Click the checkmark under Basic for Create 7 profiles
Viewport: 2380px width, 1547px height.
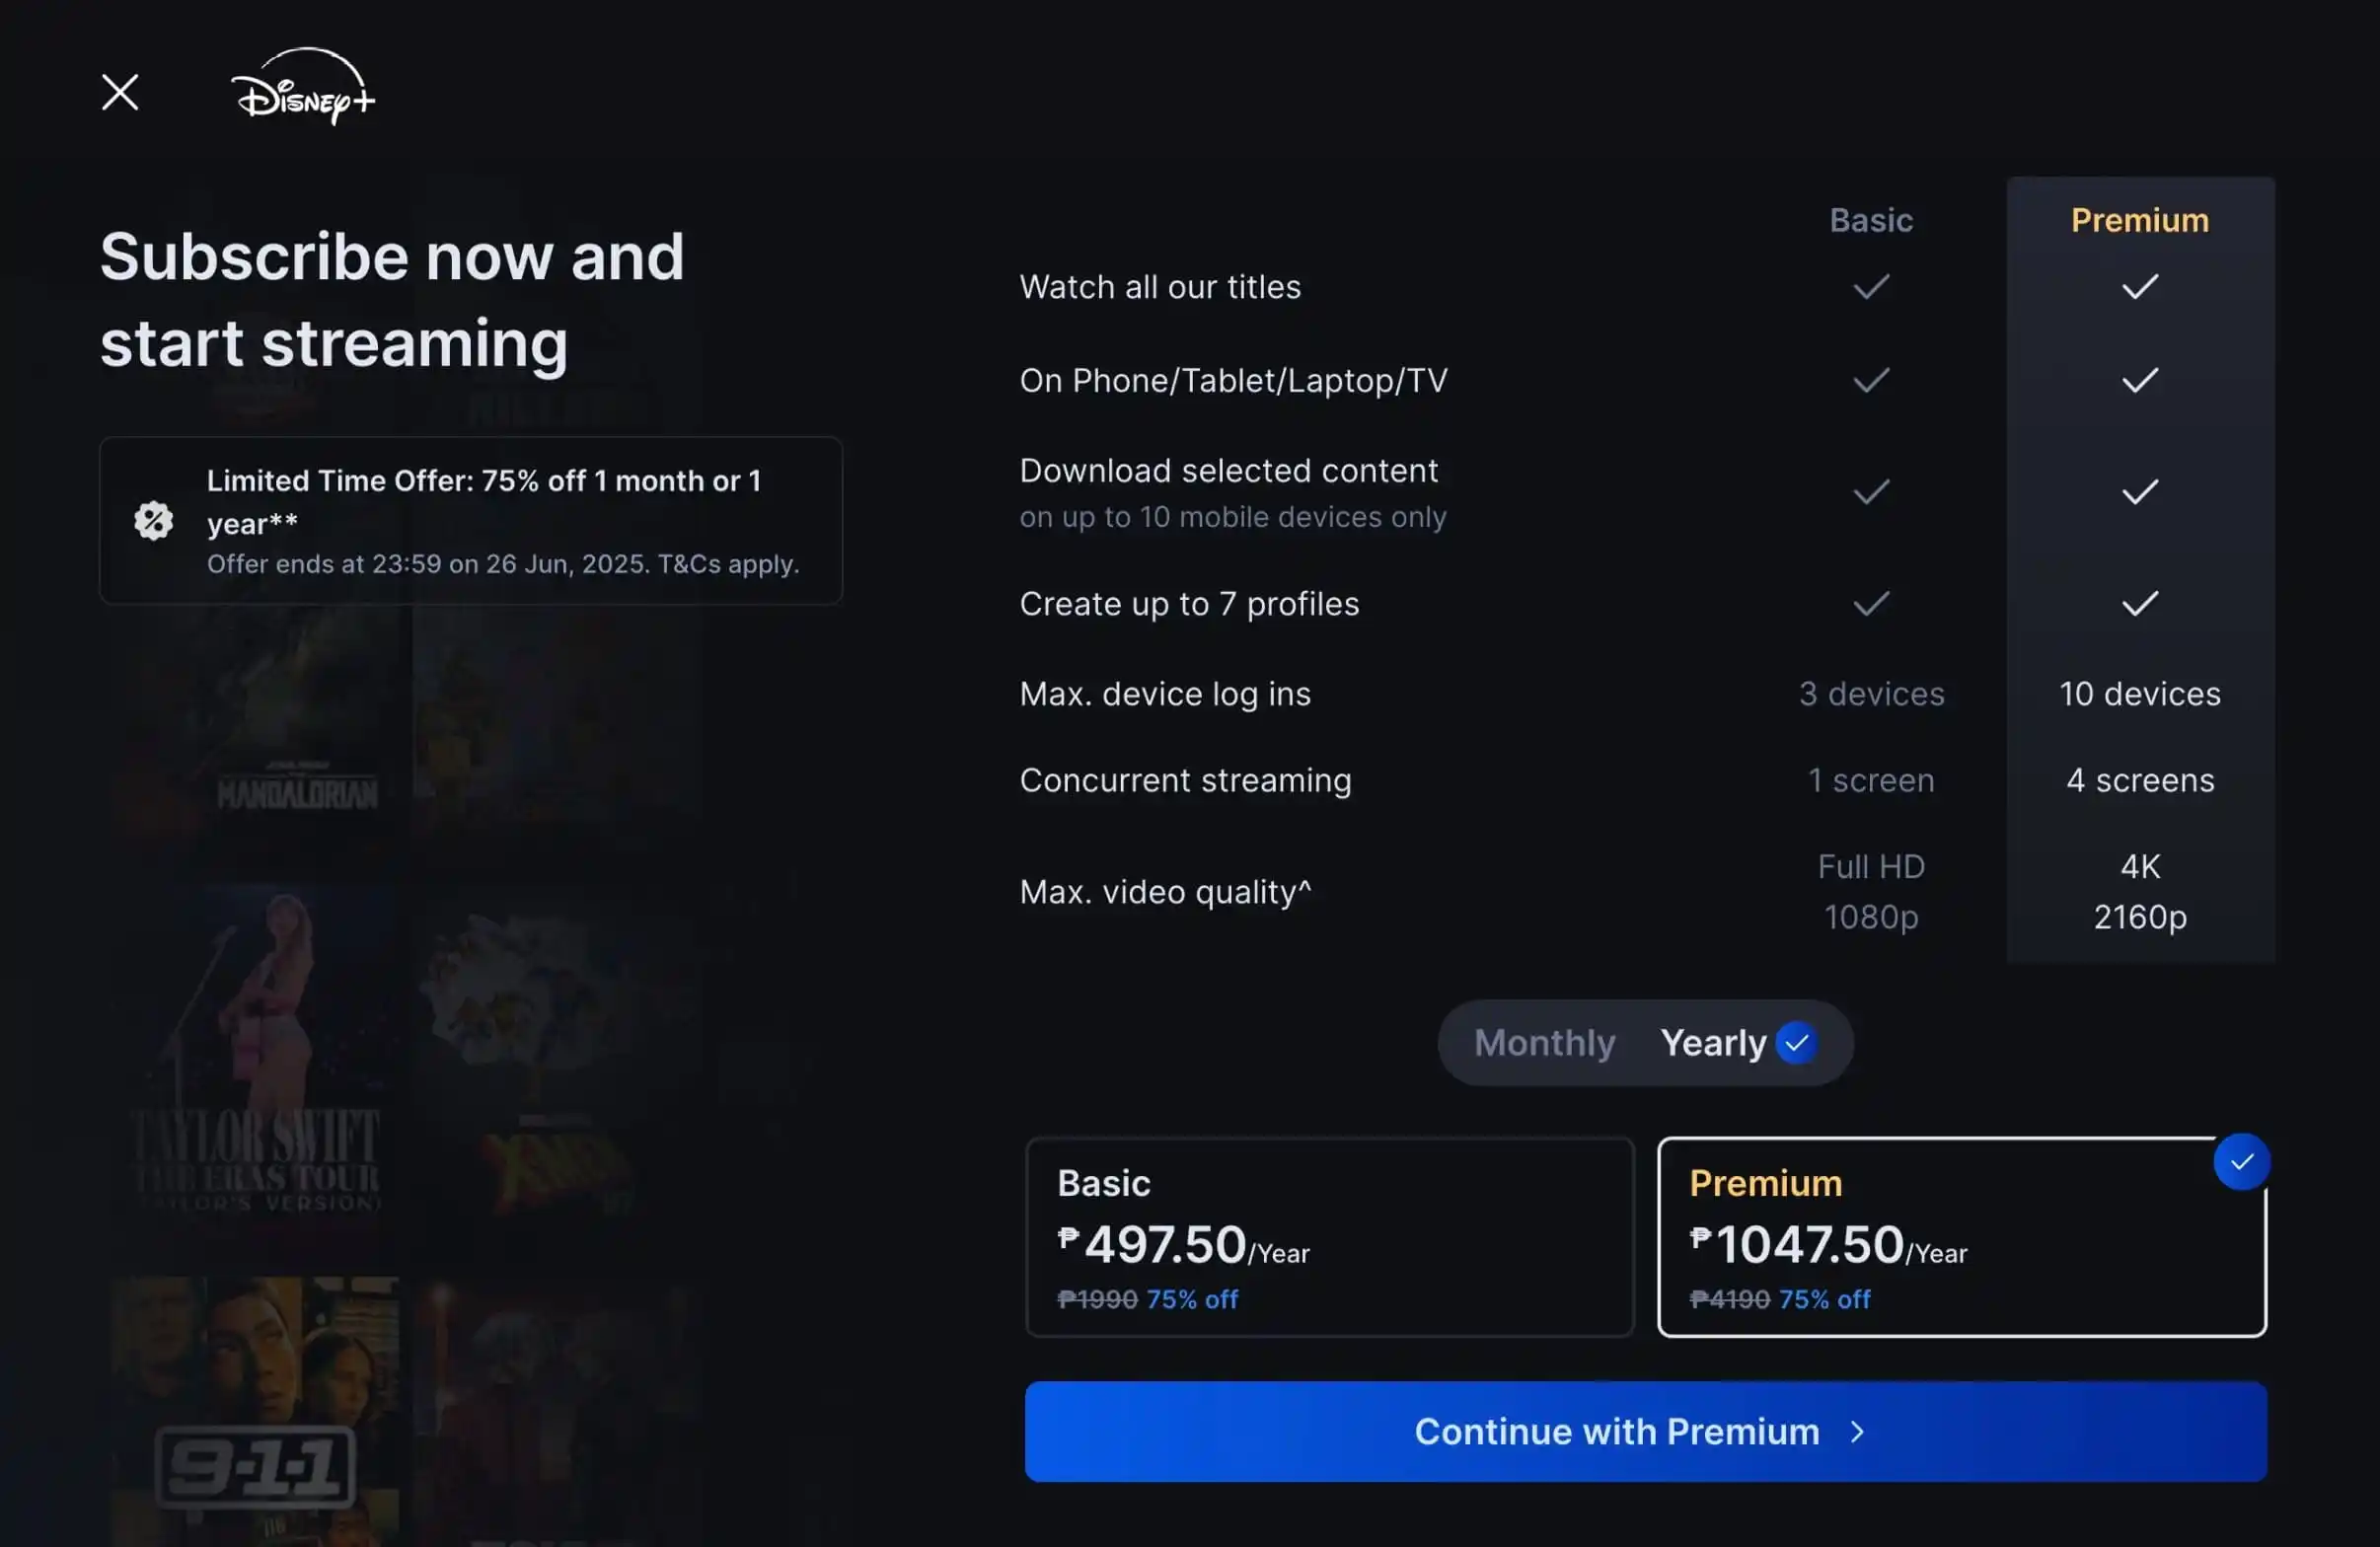tap(1870, 604)
